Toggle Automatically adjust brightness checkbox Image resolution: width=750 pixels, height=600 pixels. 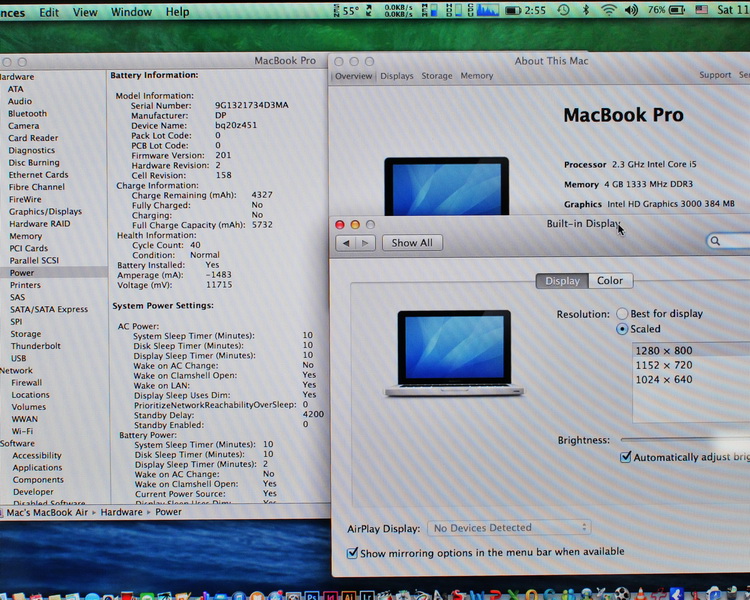[626, 457]
